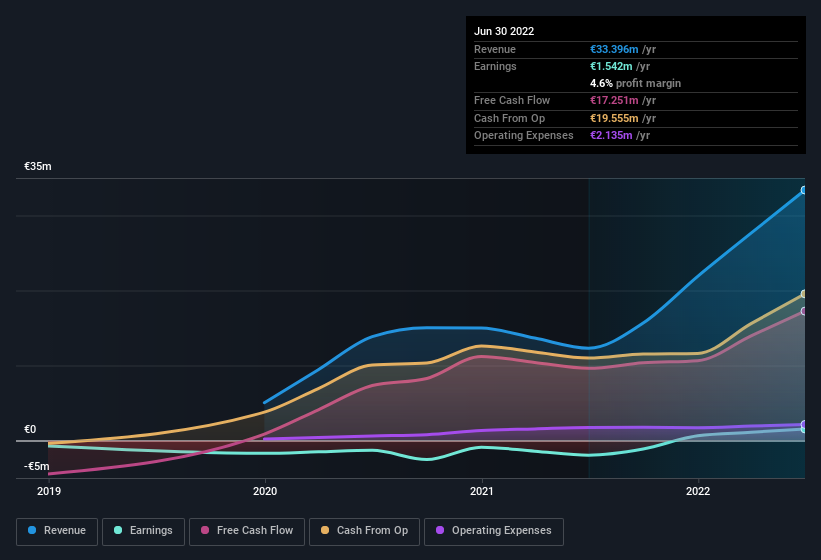Click the 4.6% profit margin text
Screen dimensions: 821x560
pyautogui.click(x=635, y=83)
